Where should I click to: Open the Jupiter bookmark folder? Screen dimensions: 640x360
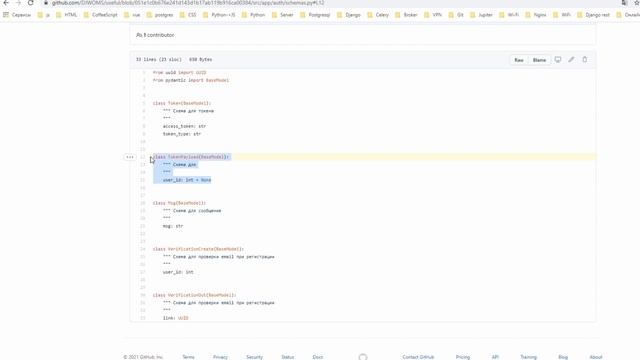pos(482,15)
